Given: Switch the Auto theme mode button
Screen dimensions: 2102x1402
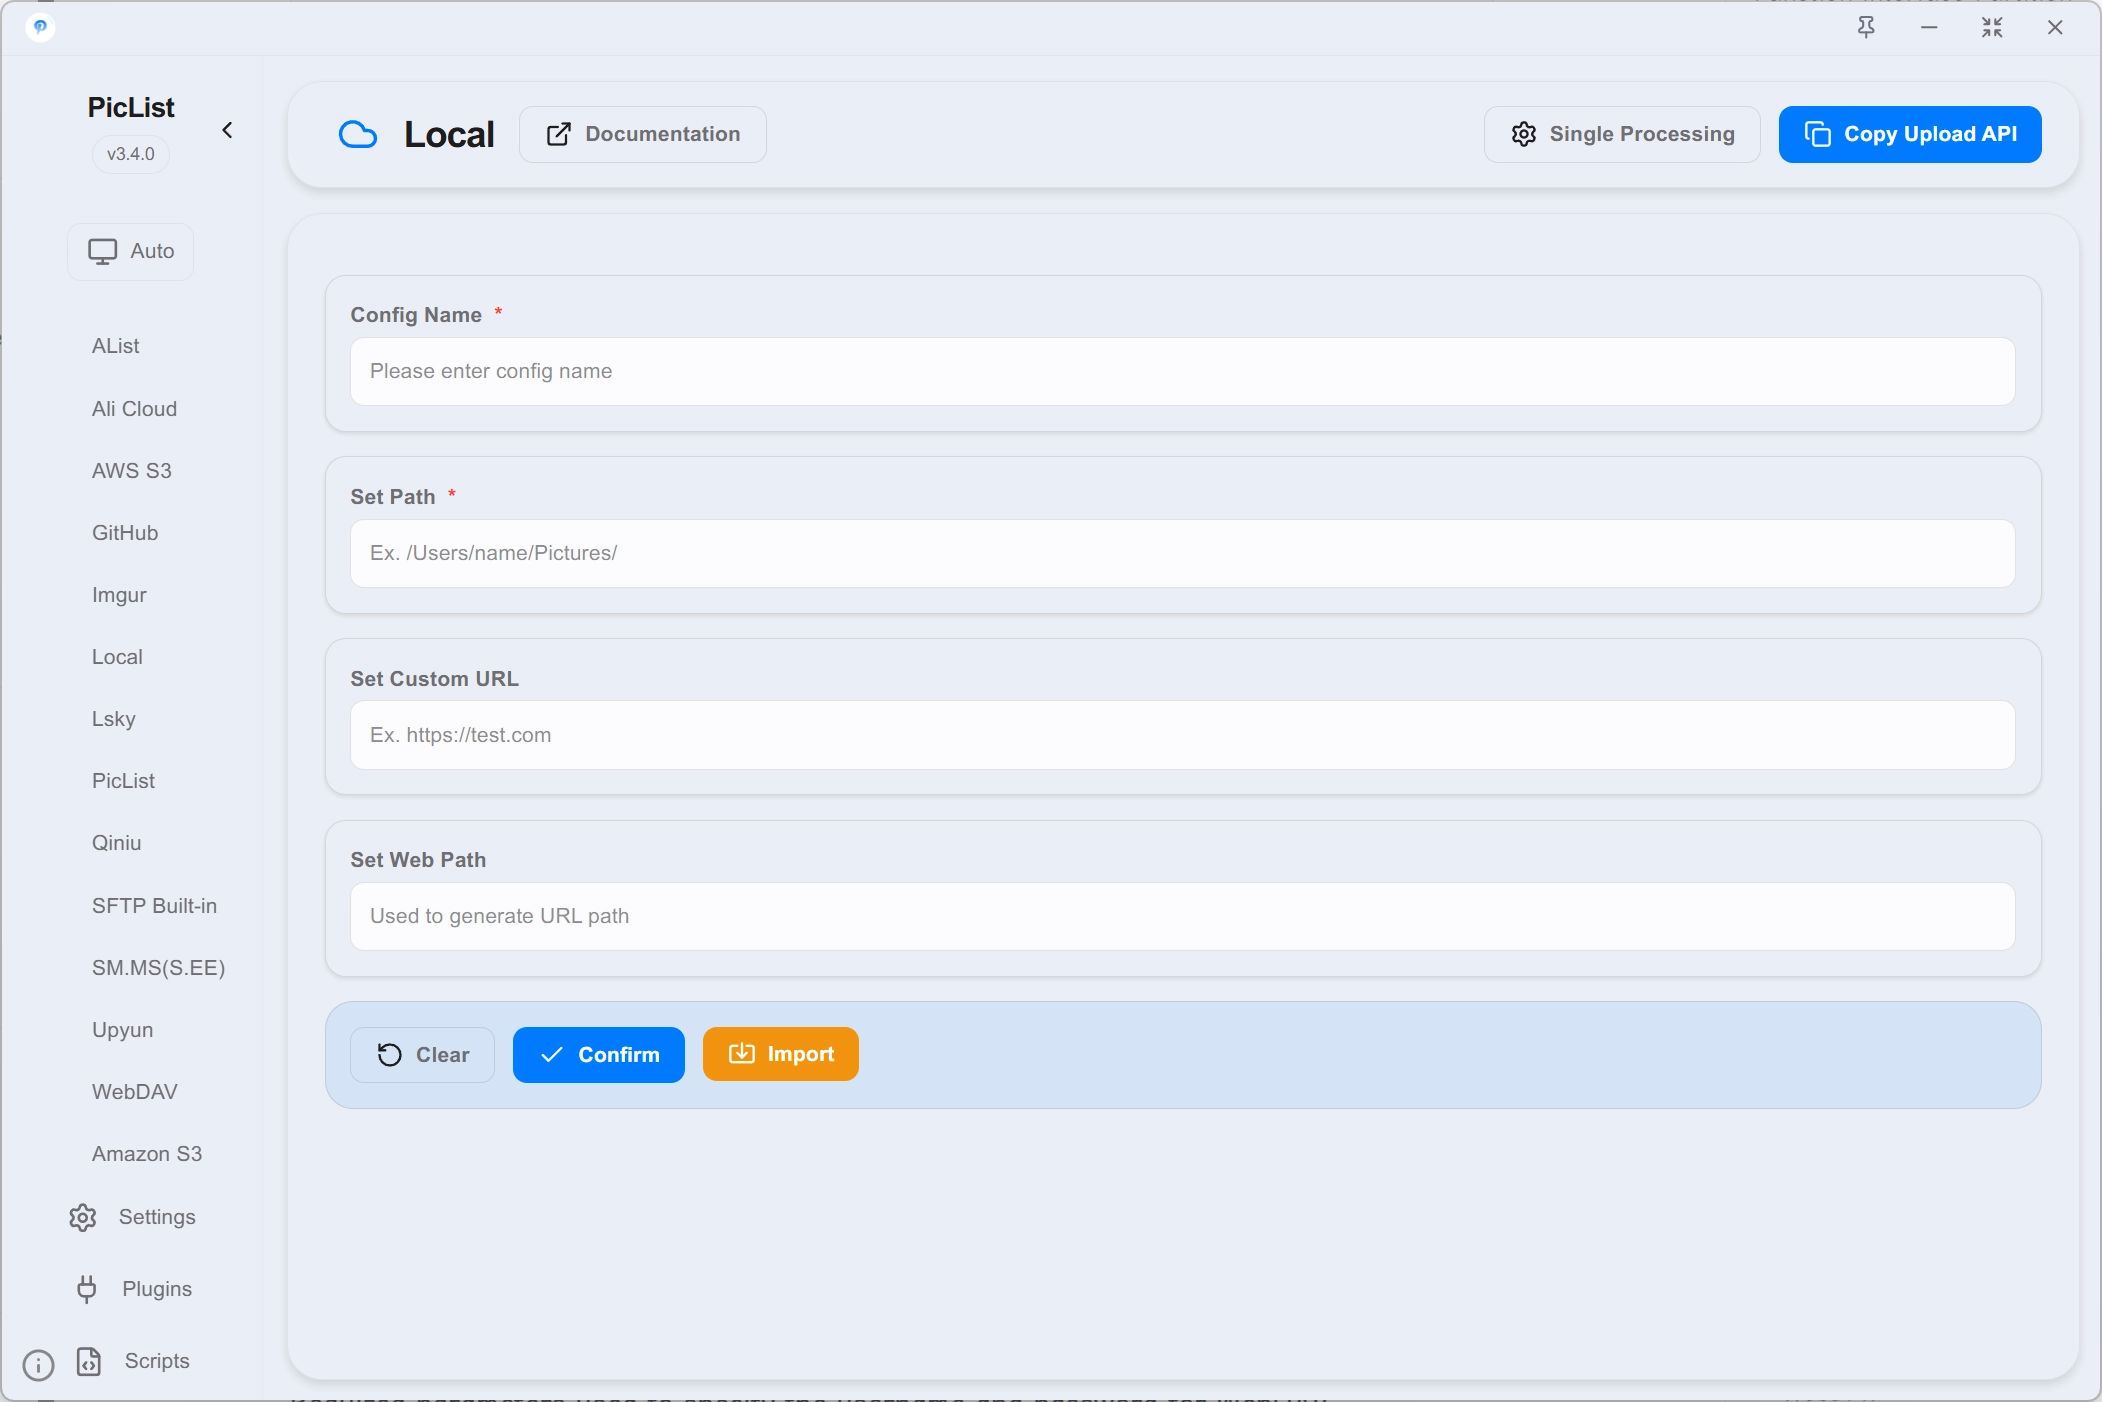Looking at the screenshot, I should tap(130, 251).
